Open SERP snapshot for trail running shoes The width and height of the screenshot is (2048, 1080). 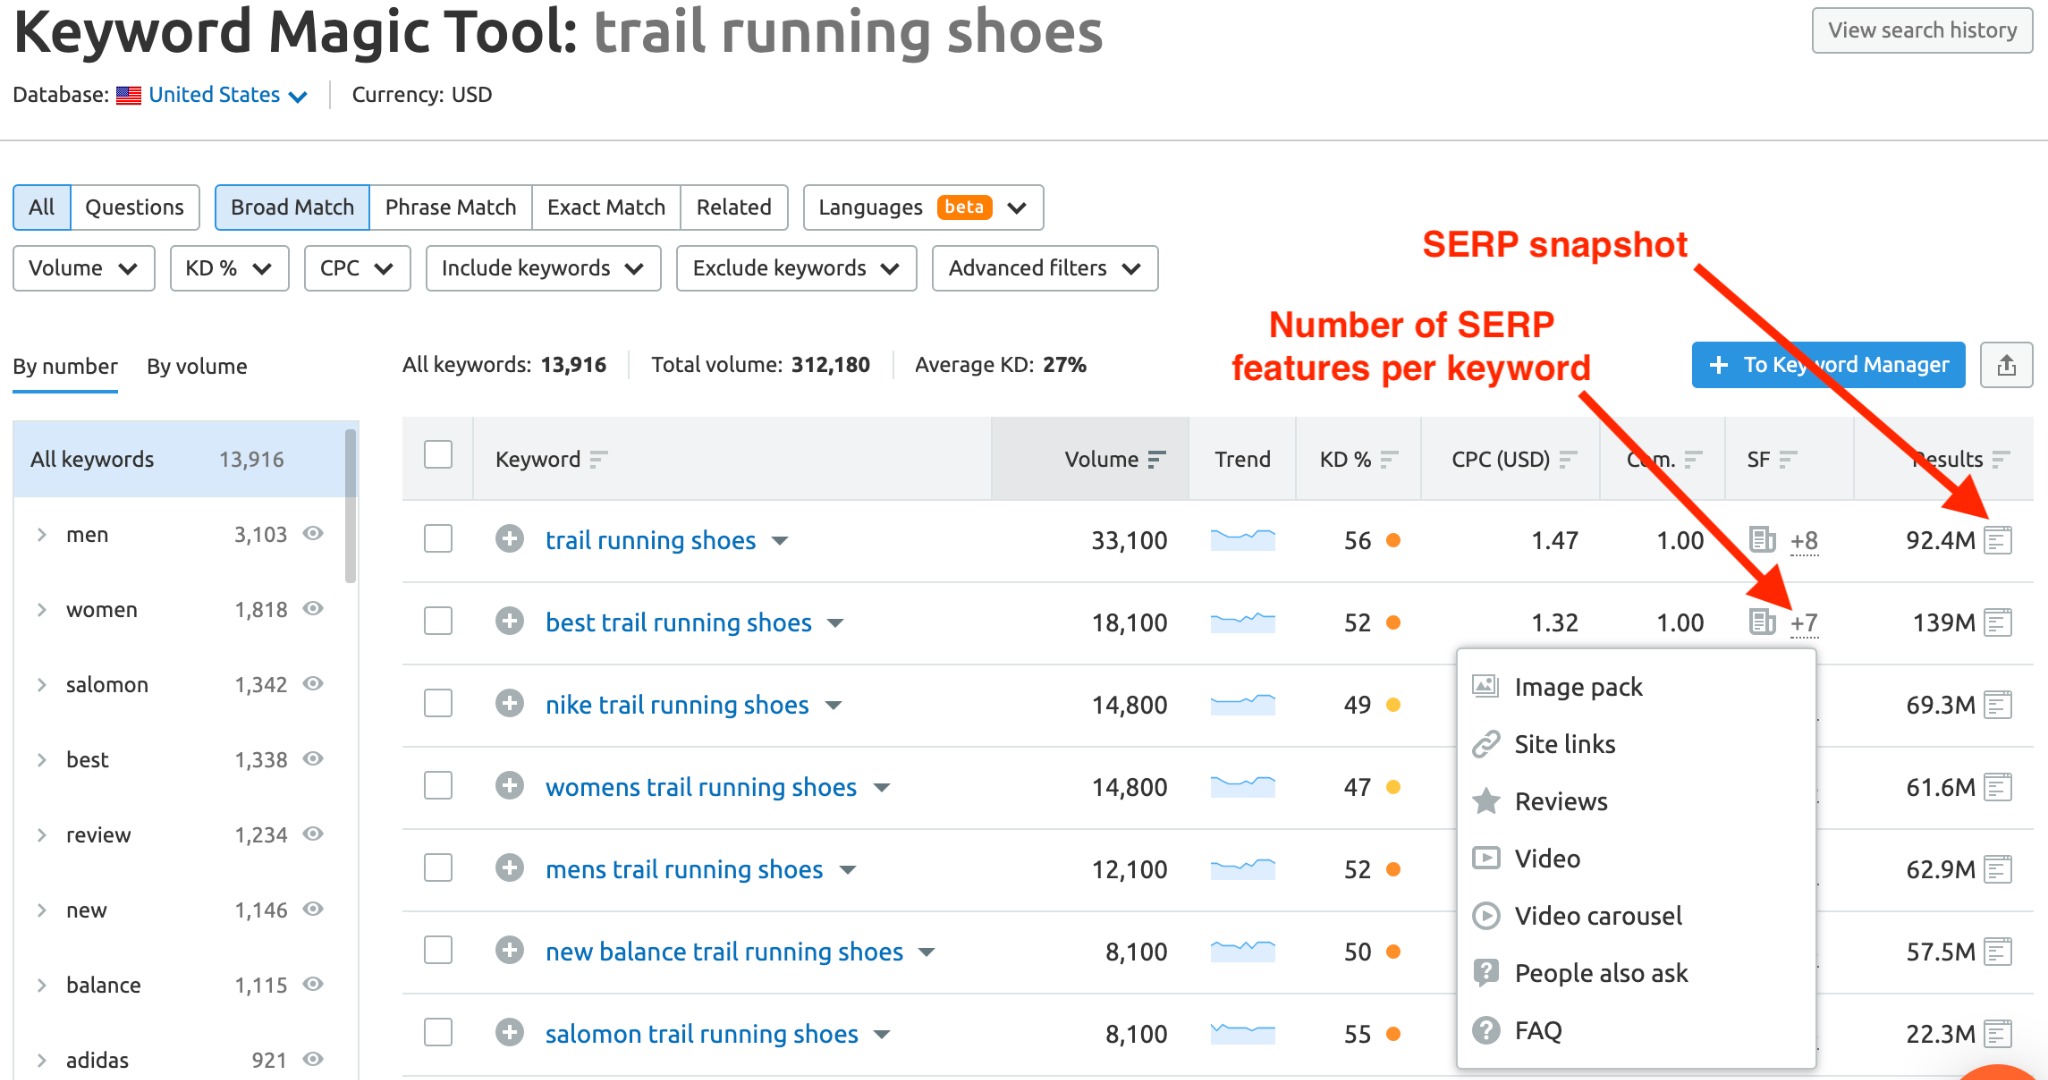point(1998,541)
